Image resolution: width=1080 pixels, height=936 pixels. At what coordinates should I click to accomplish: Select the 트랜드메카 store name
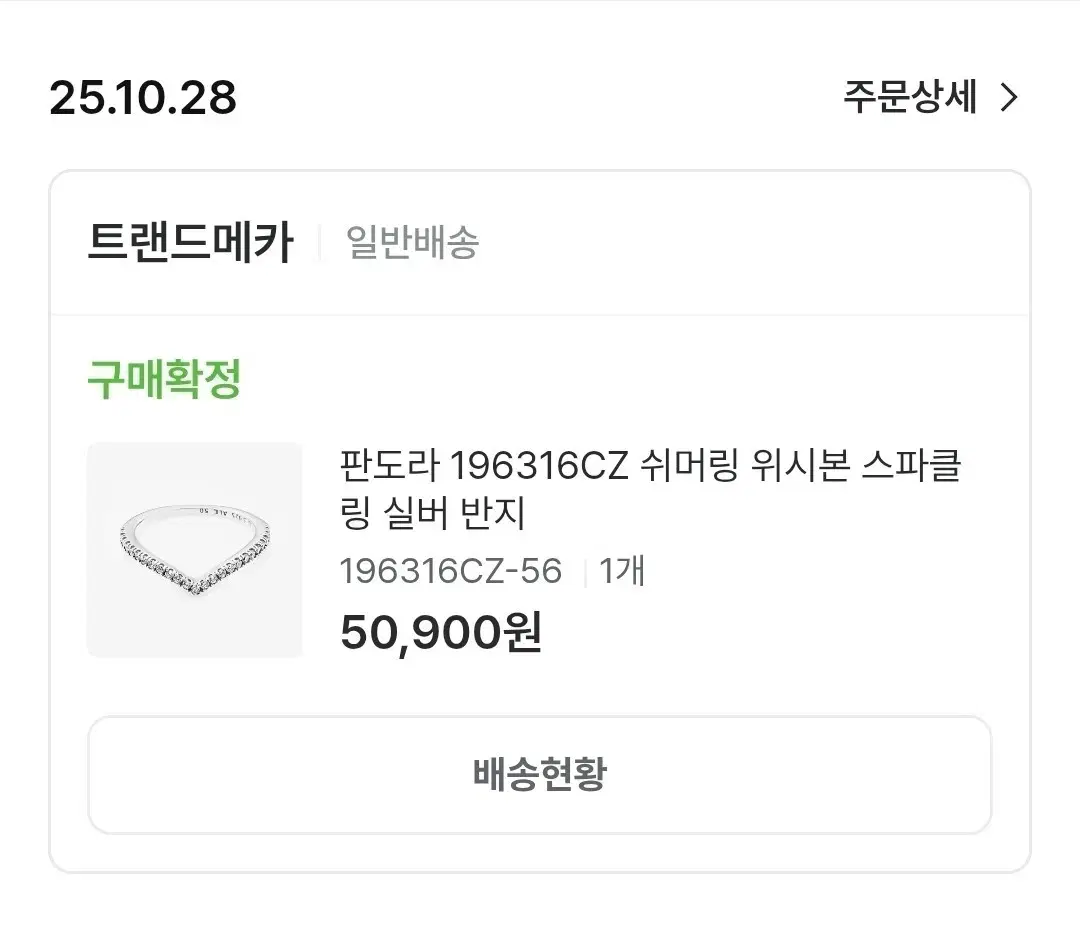point(190,243)
